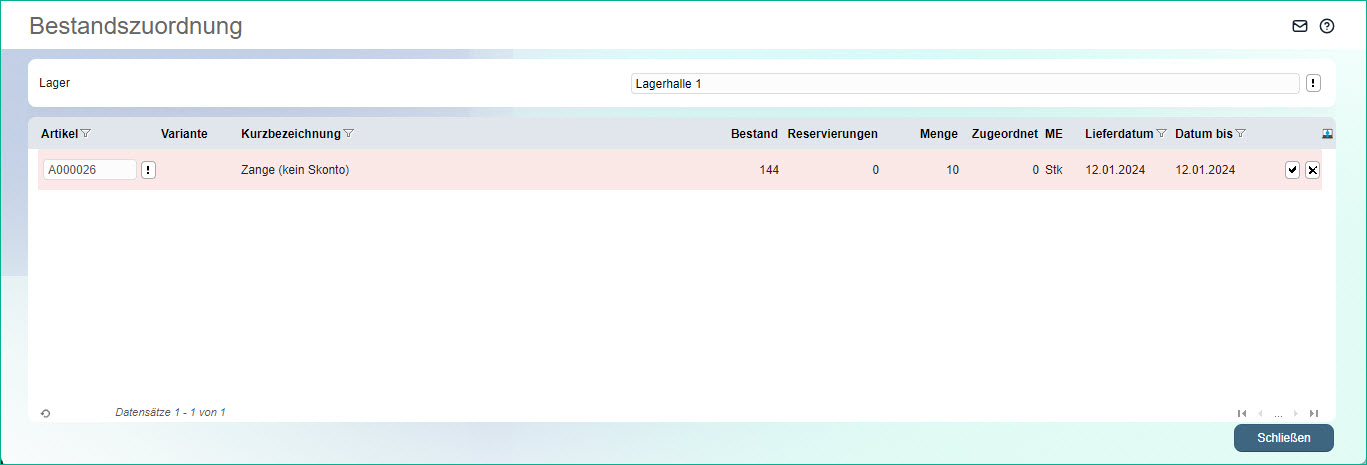1367x465 pixels.
Task: Filter the Artikel column
Action: point(85,134)
